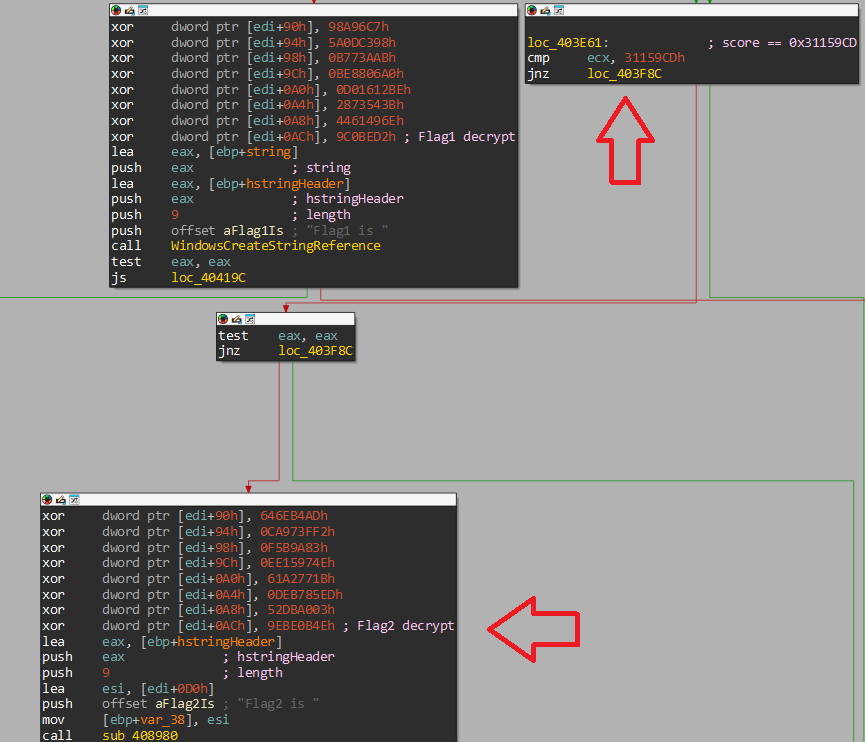Select the xor value 0CA973FF2h
This screenshot has width=865, height=742.
[x=298, y=532]
